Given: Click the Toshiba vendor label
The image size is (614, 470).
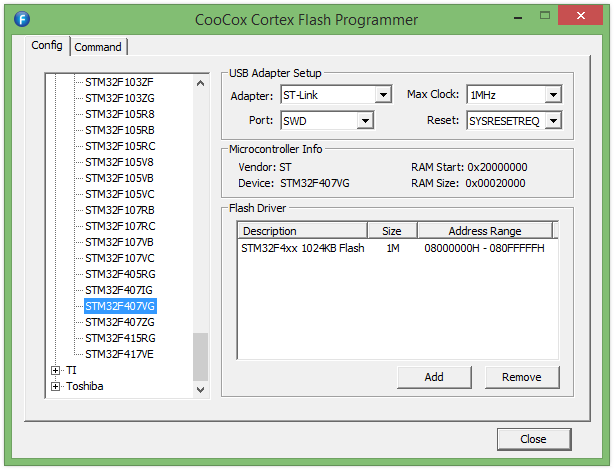Looking at the screenshot, I should pyautogui.click(x=84, y=387).
